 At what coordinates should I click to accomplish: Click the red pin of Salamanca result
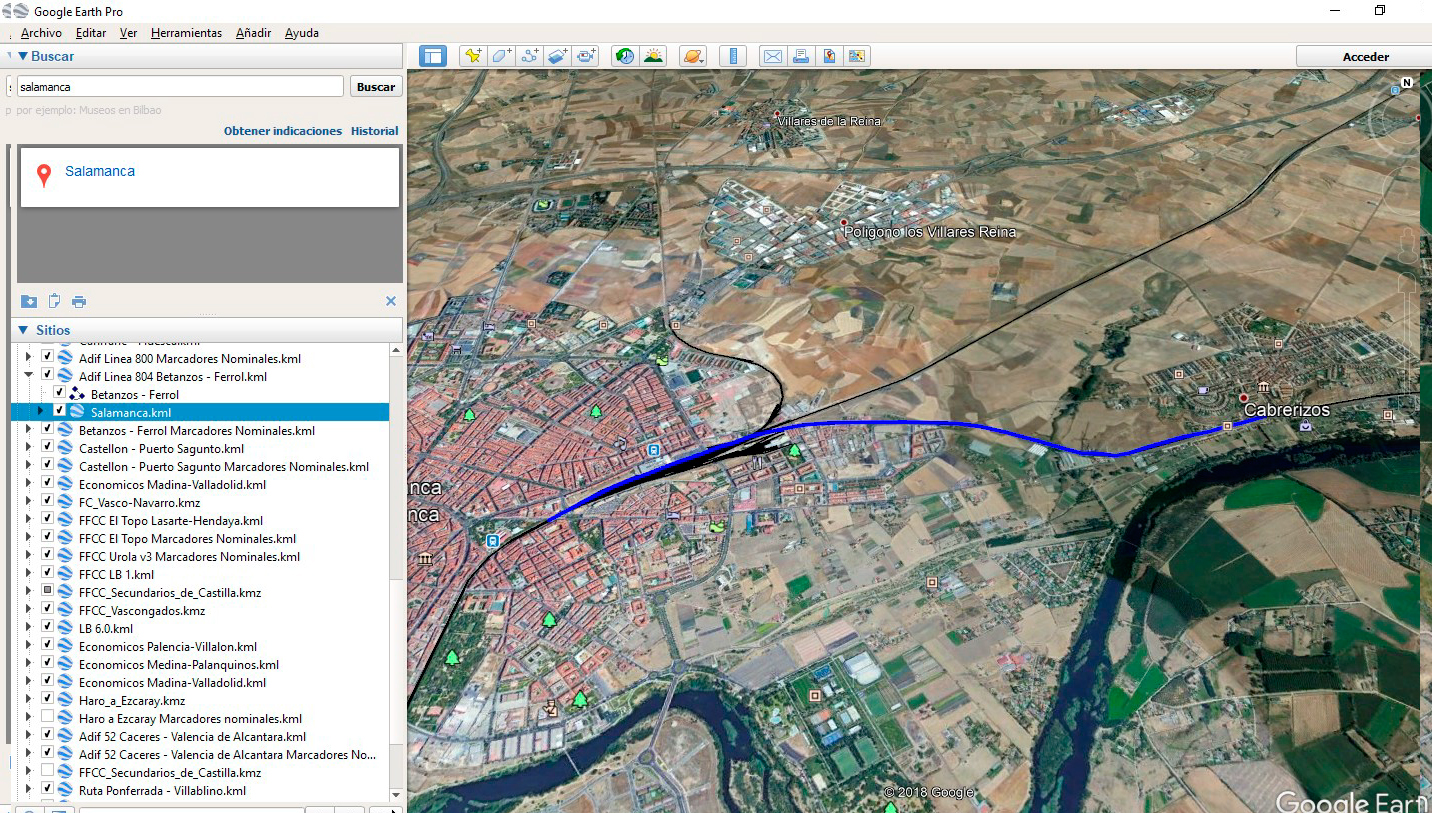coord(43,176)
